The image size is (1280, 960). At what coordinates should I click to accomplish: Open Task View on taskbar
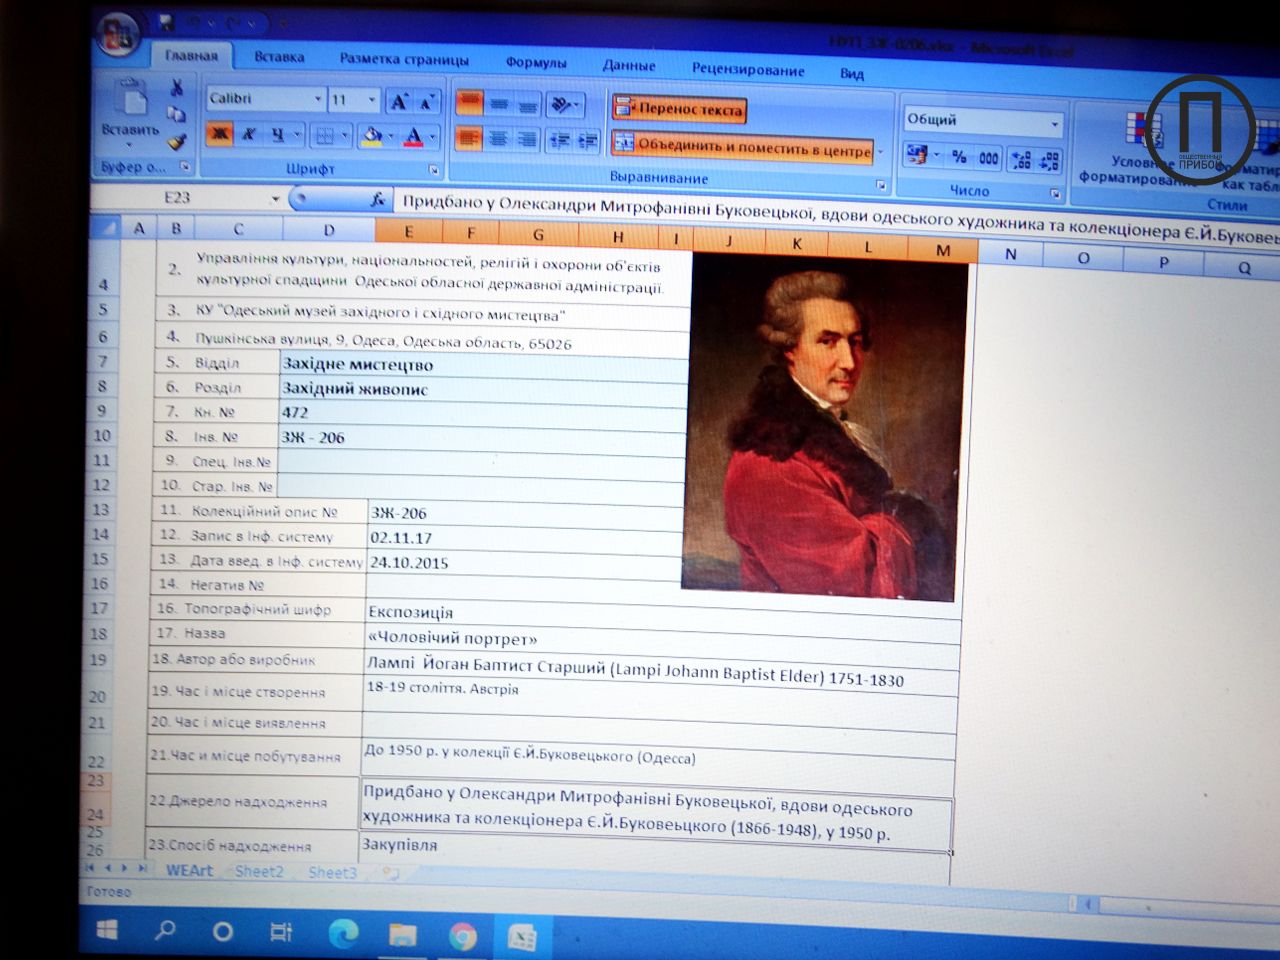[x=281, y=933]
